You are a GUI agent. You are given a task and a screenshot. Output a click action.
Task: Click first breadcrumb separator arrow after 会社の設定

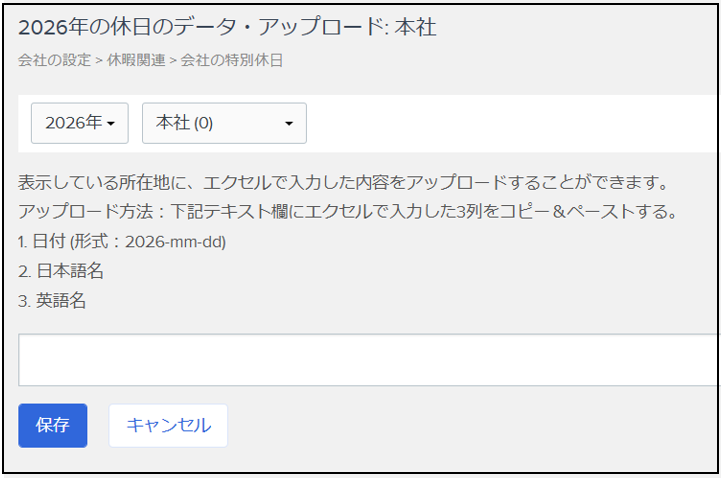99,61
